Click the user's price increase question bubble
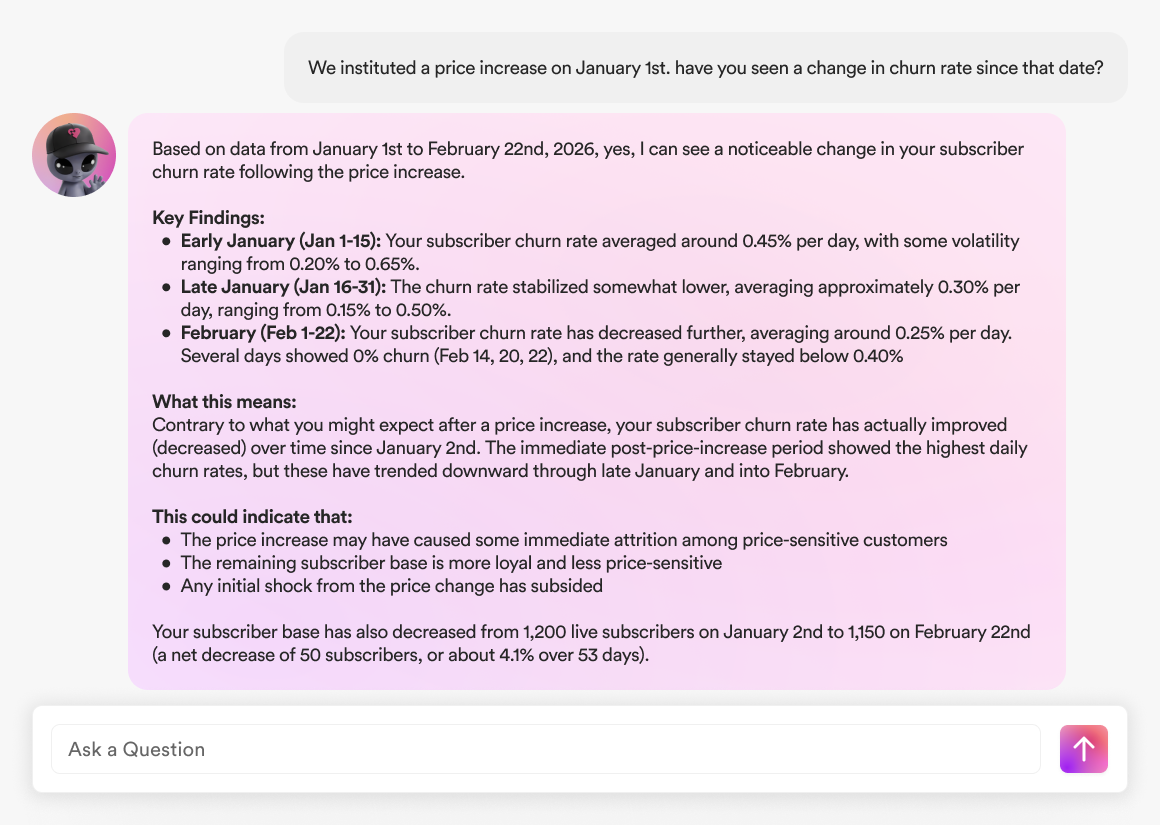1160x825 pixels. 705,68
